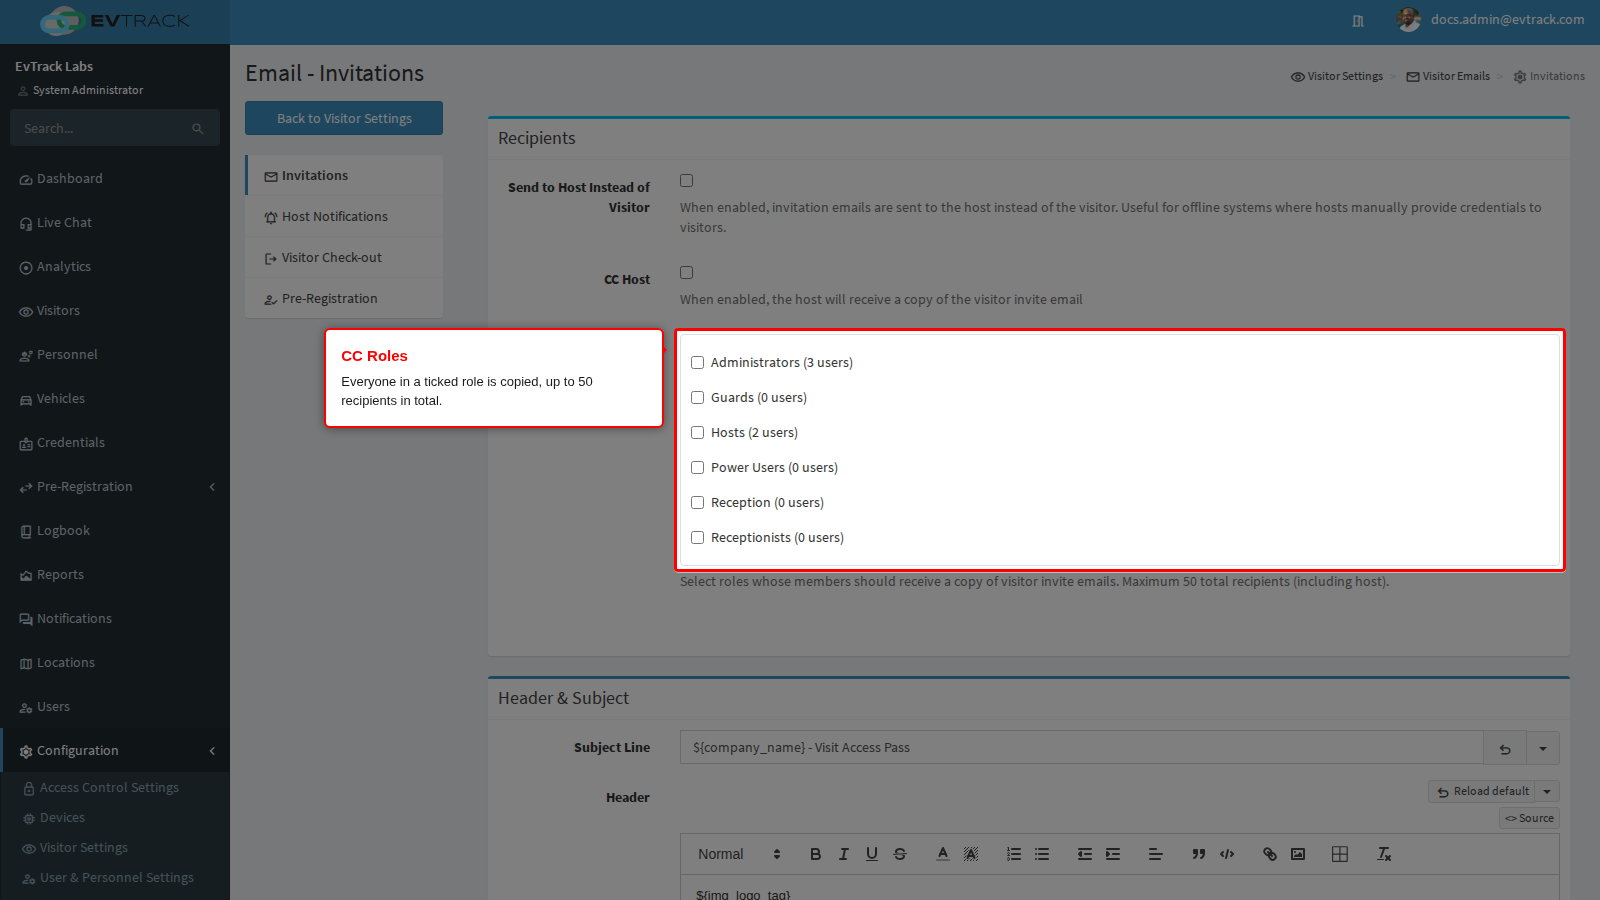Open the text alignment option
Screen dimensions: 1600x900
coord(1156,854)
